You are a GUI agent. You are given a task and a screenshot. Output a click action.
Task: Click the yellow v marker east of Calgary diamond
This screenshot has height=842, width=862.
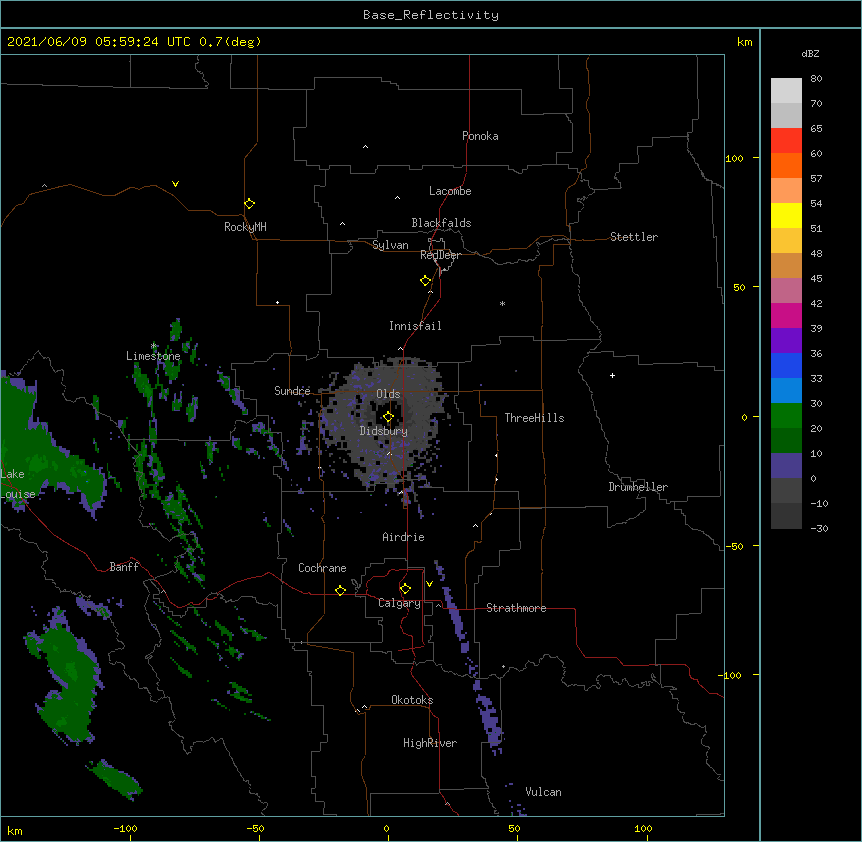429,584
